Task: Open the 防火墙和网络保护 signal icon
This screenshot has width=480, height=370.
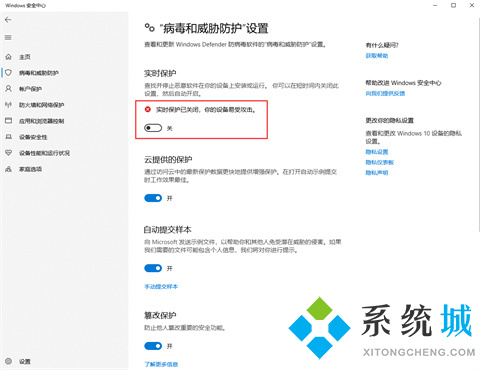Action: [x=9, y=105]
